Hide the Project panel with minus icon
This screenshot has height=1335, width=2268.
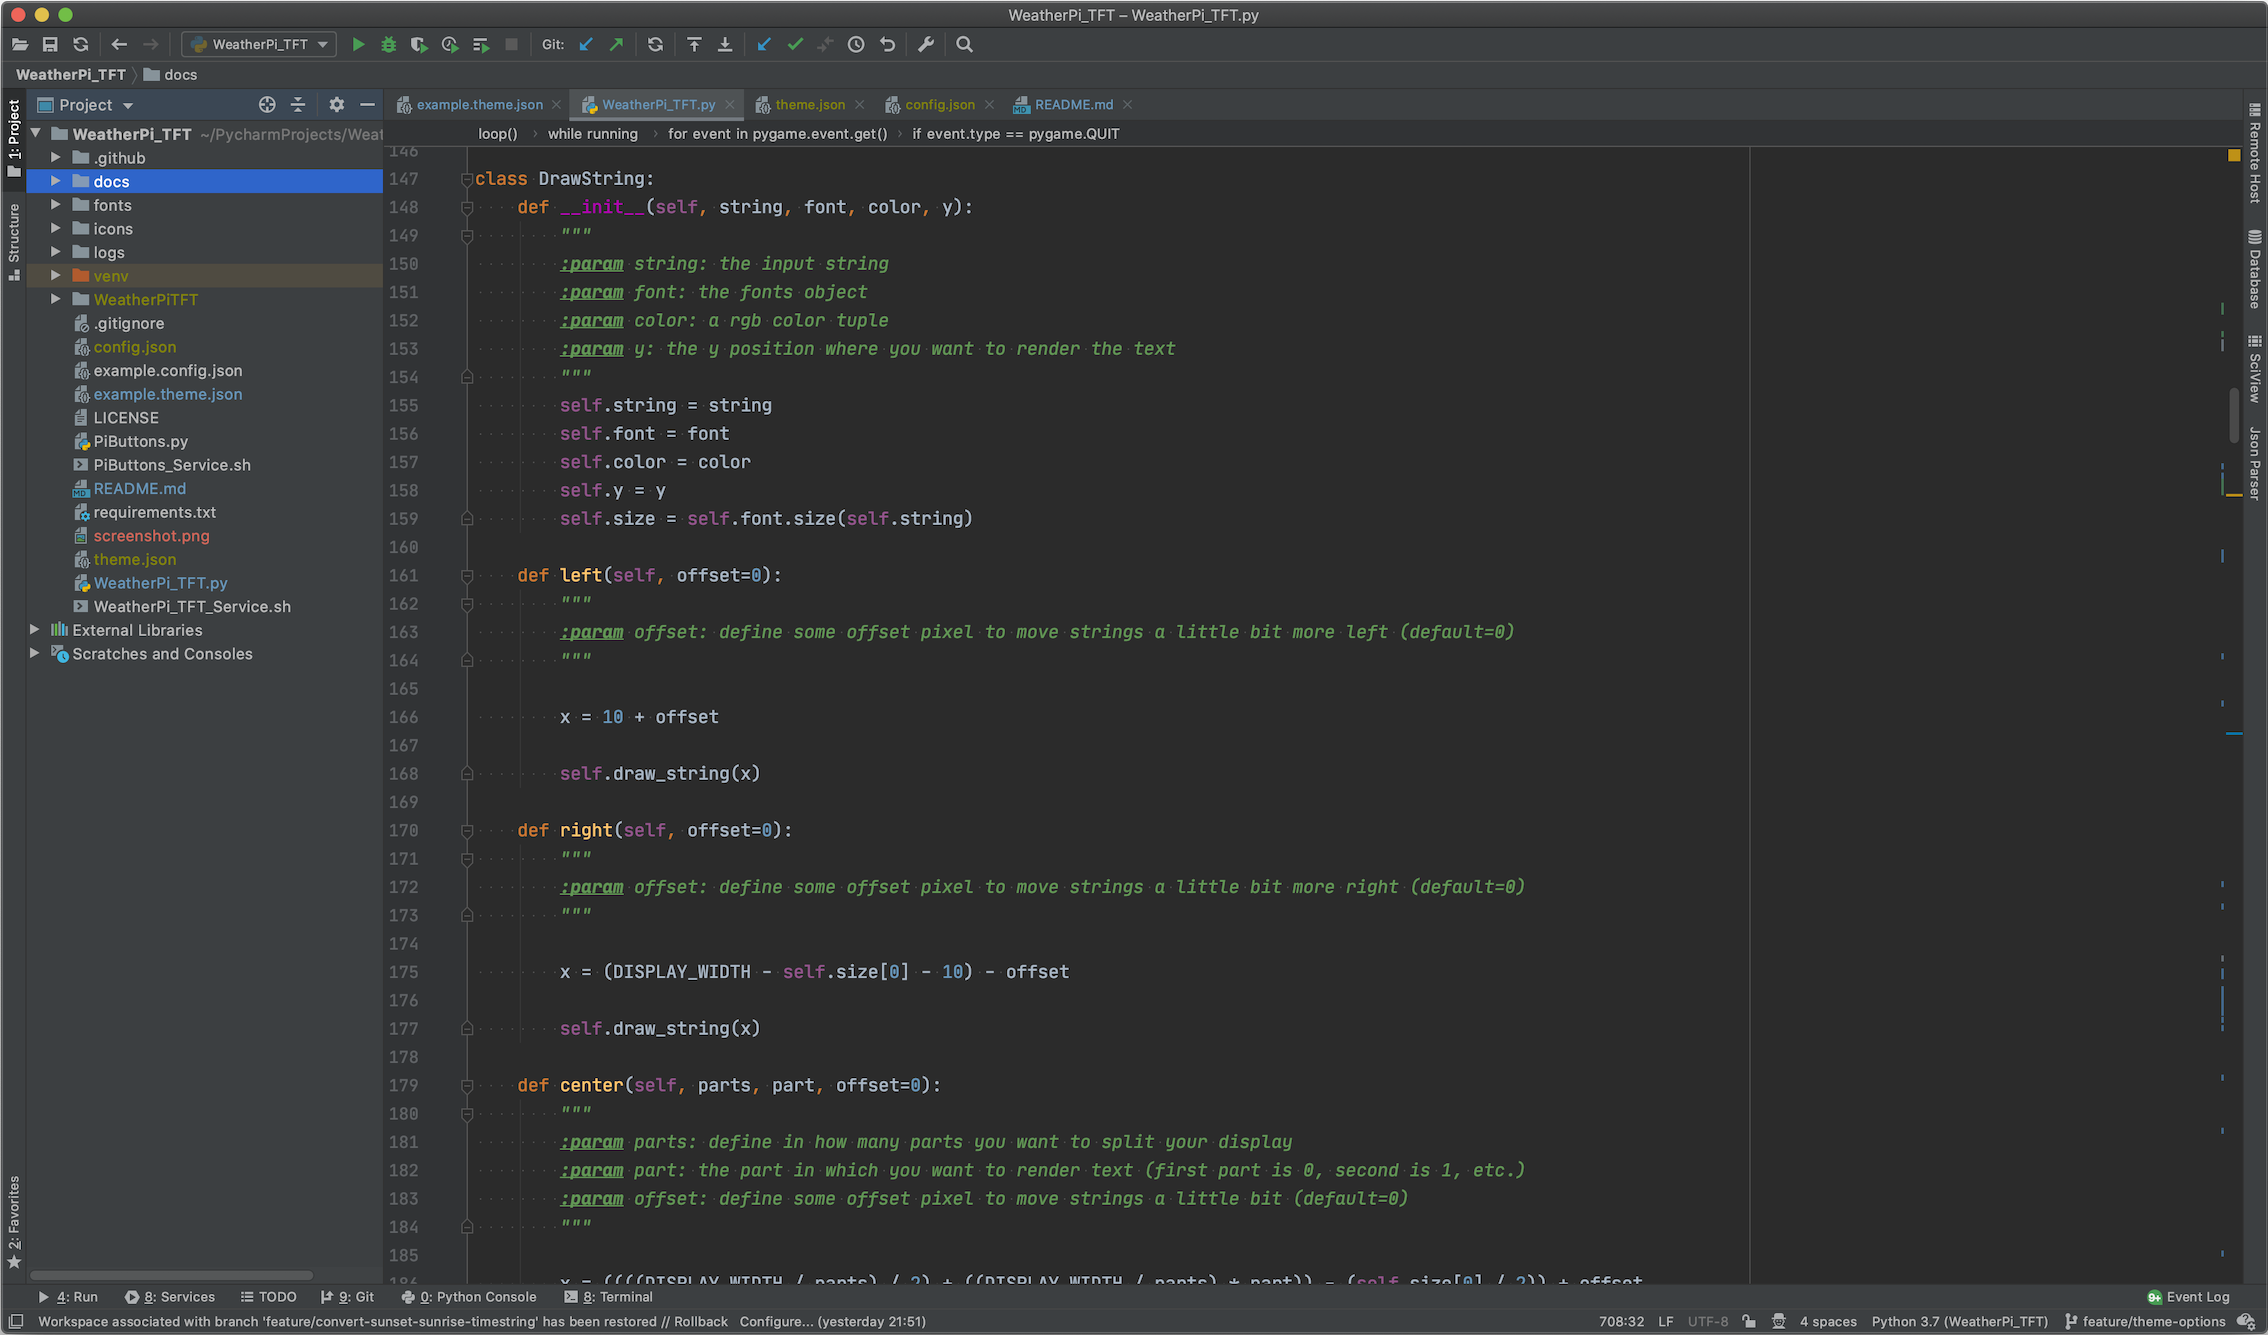367,105
